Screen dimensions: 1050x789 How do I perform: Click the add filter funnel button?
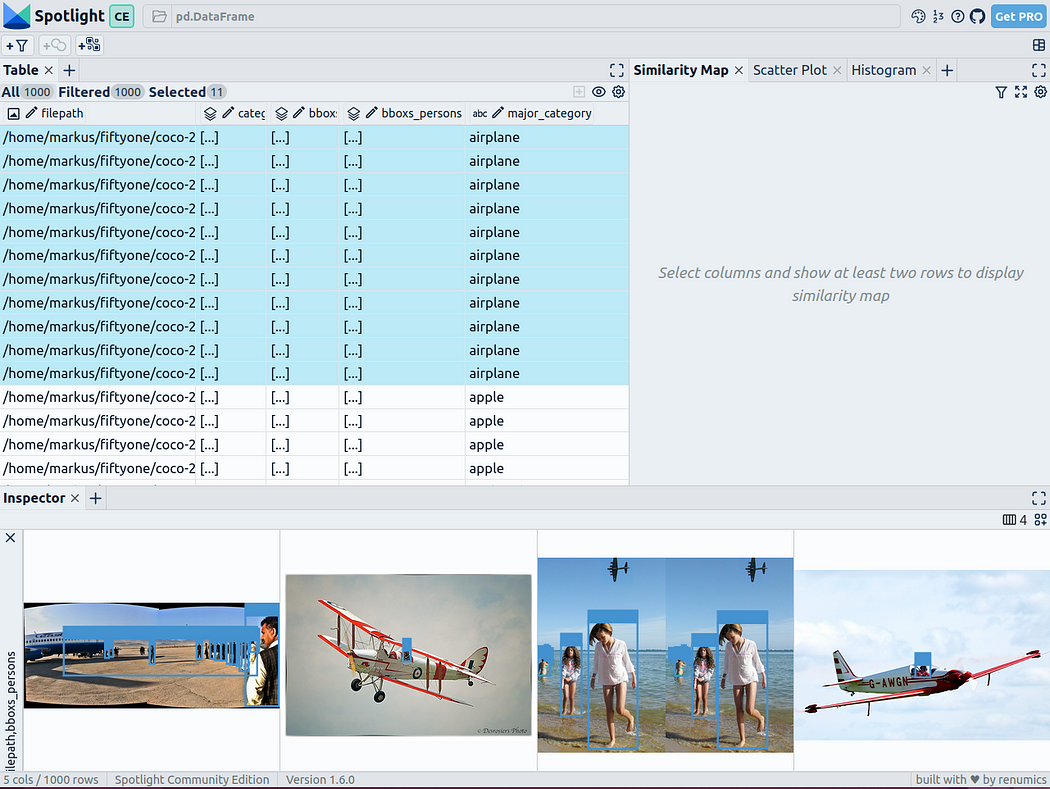pos(18,45)
